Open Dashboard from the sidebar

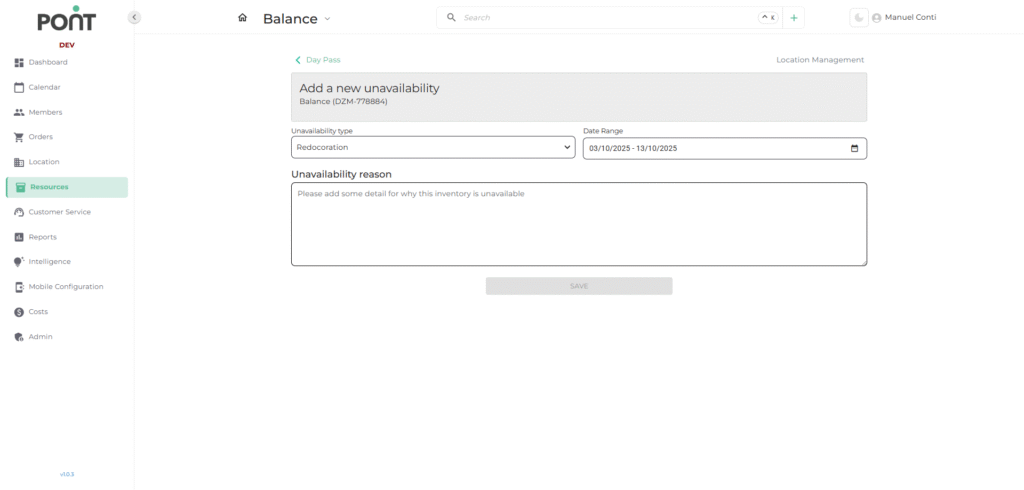[x=48, y=62]
